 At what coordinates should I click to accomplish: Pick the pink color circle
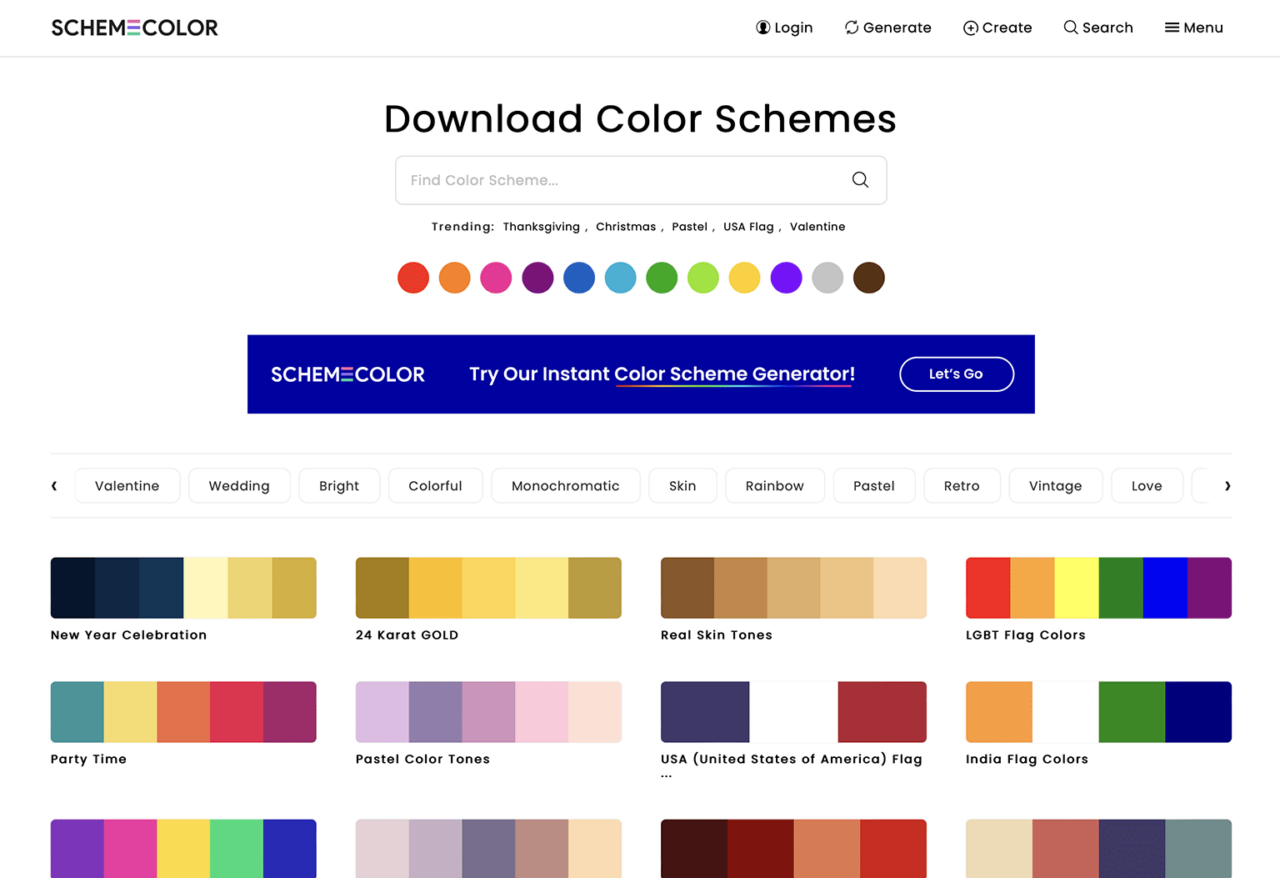pos(496,278)
